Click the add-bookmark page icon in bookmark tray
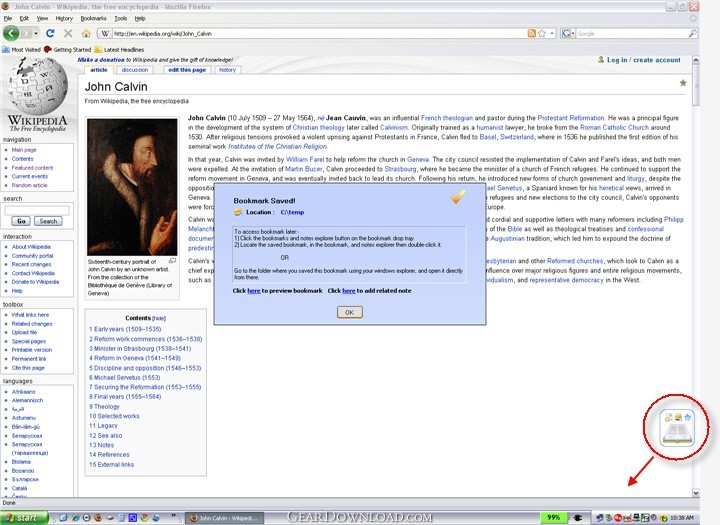The width and height of the screenshot is (720, 525). click(668, 417)
